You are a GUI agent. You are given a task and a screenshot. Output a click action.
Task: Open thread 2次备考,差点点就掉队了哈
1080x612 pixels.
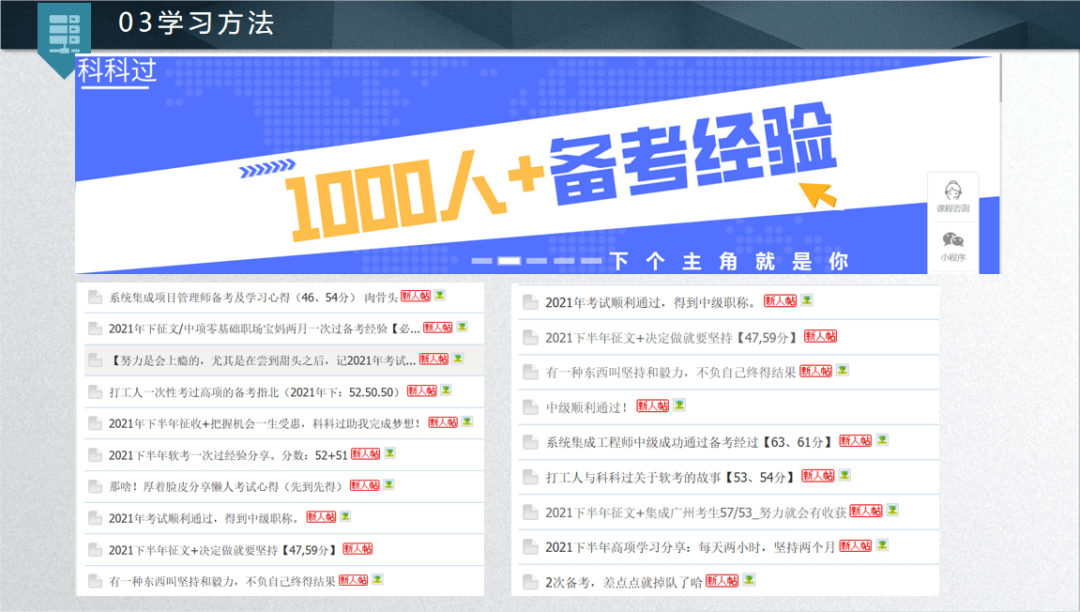click(624, 582)
